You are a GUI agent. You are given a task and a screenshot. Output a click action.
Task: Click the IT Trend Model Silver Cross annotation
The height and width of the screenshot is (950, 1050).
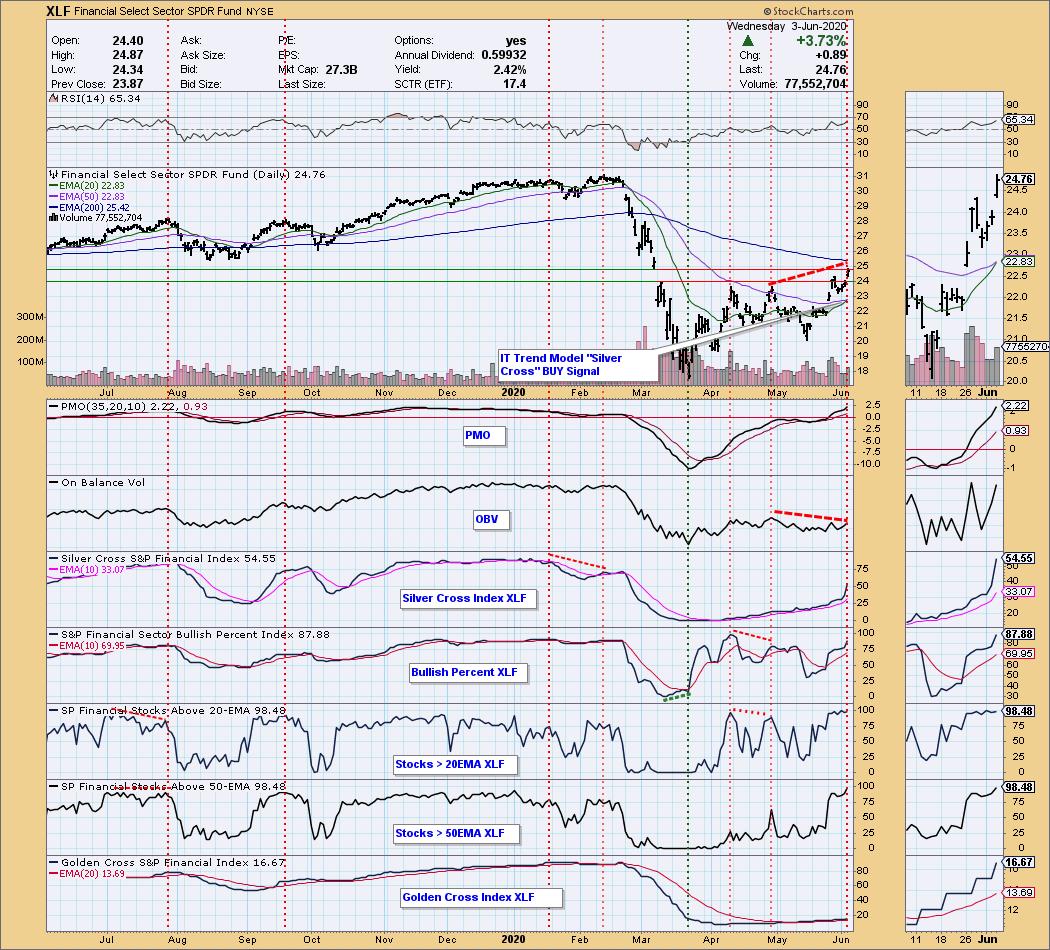tap(579, 365)
